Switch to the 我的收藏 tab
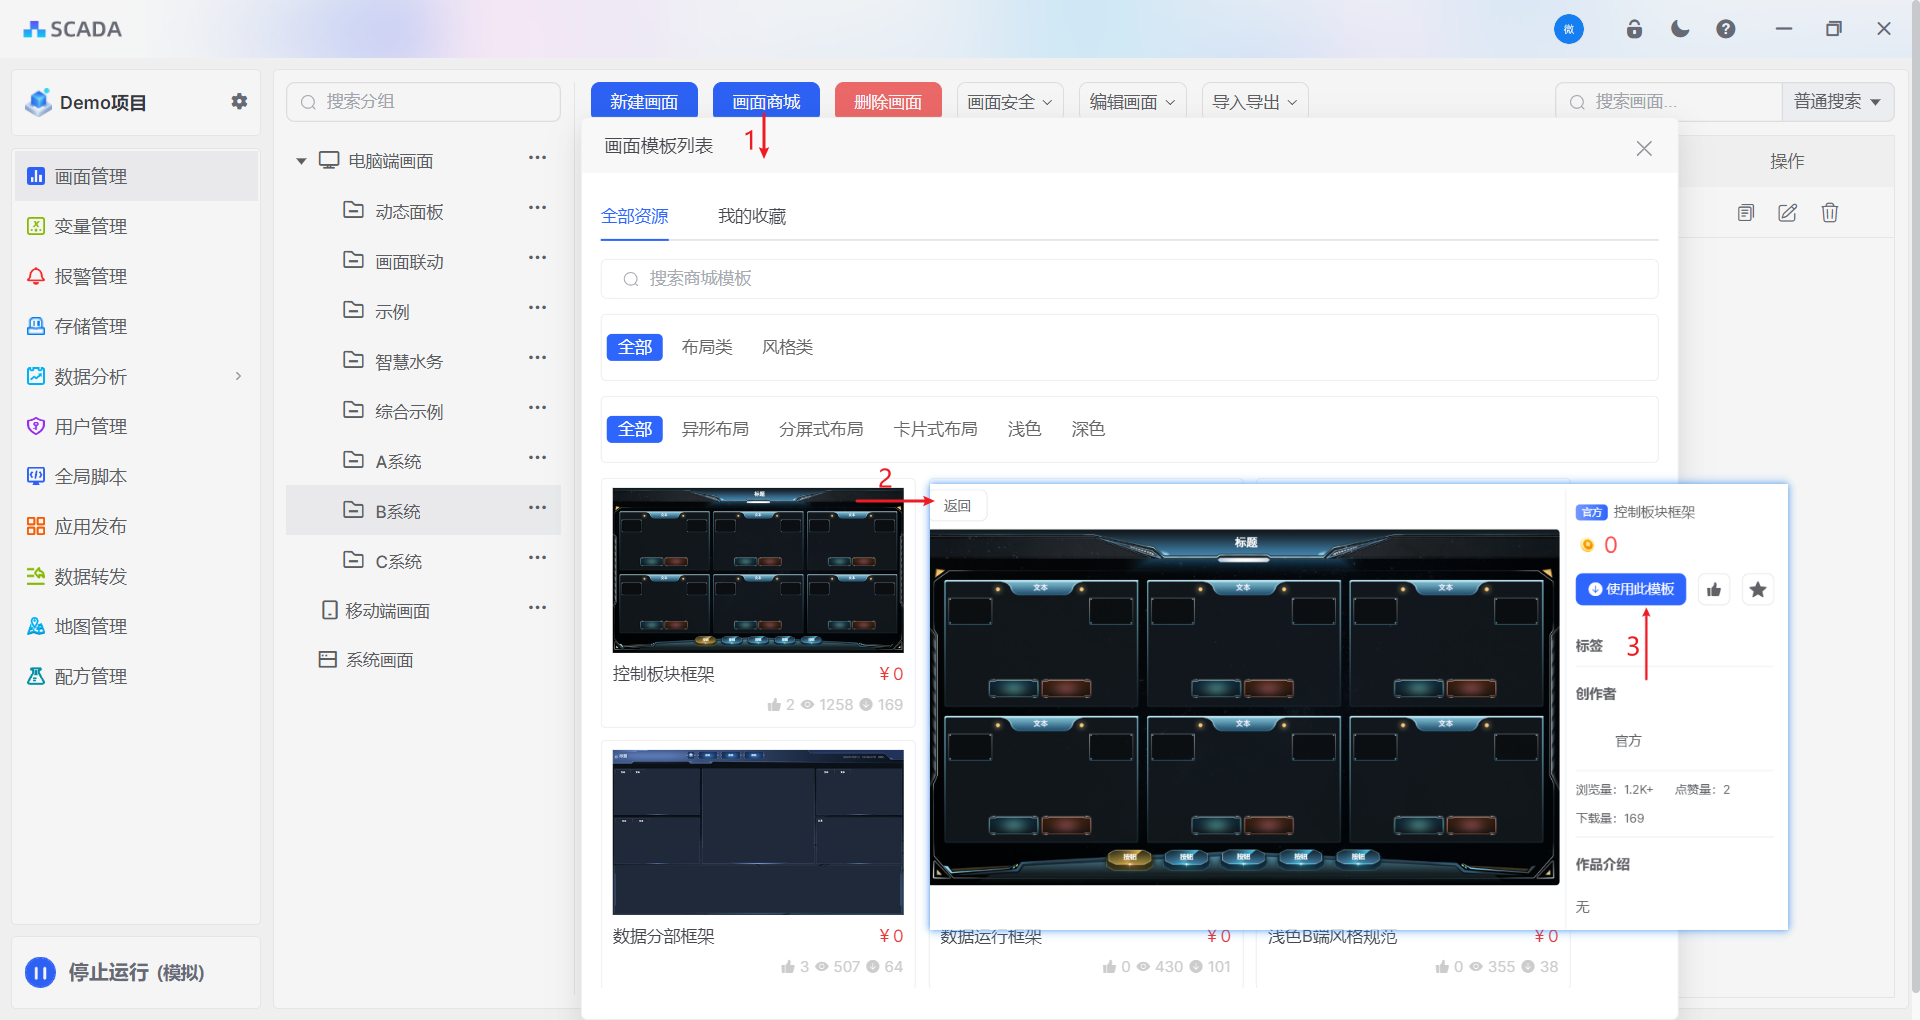Screen dimensions: 1920x1020 coord(752,216)
